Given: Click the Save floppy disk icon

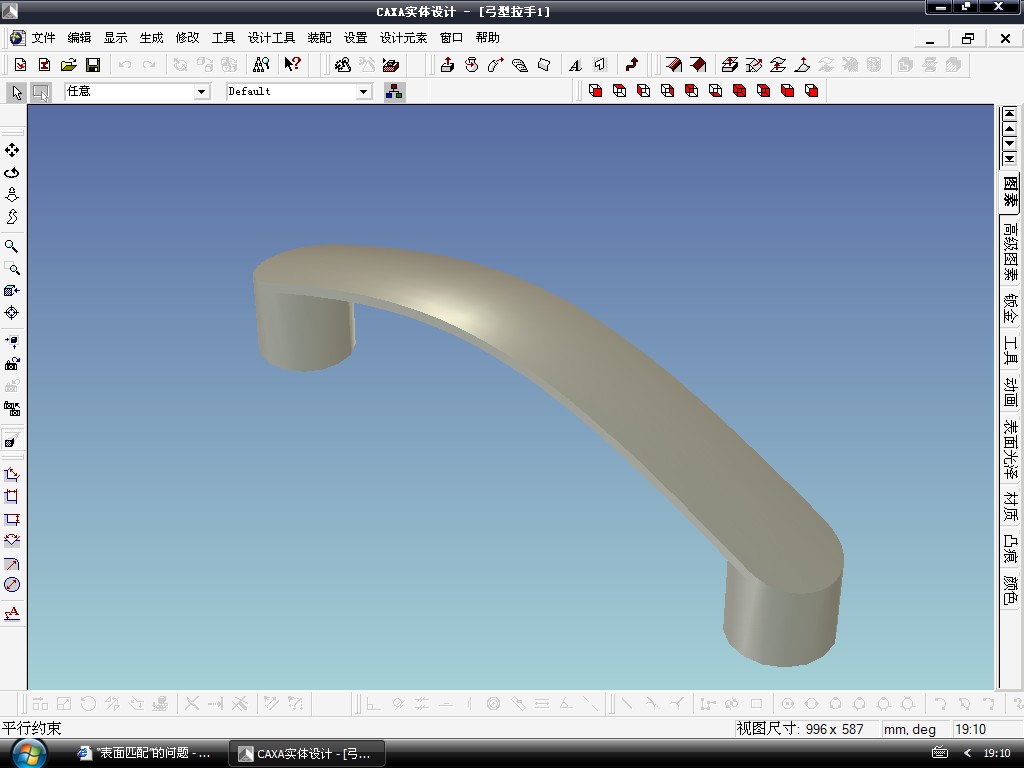Looking at the screenshot, I should [x=93, y=65].
